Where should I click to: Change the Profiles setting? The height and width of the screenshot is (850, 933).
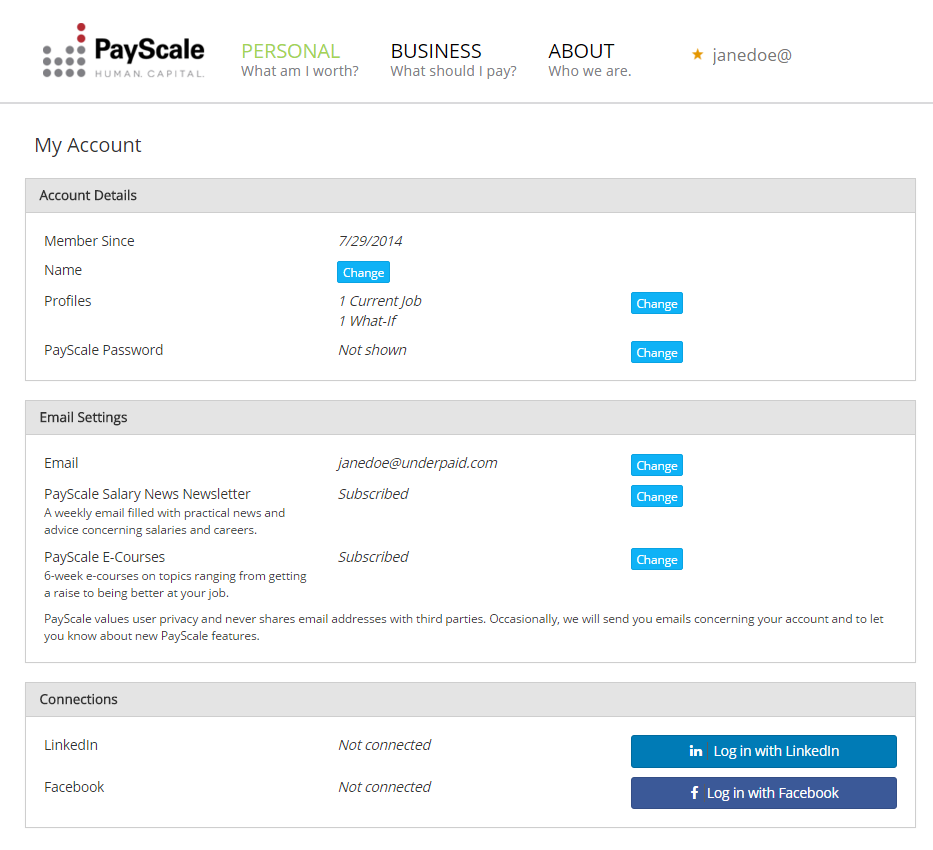click(656, 303)
